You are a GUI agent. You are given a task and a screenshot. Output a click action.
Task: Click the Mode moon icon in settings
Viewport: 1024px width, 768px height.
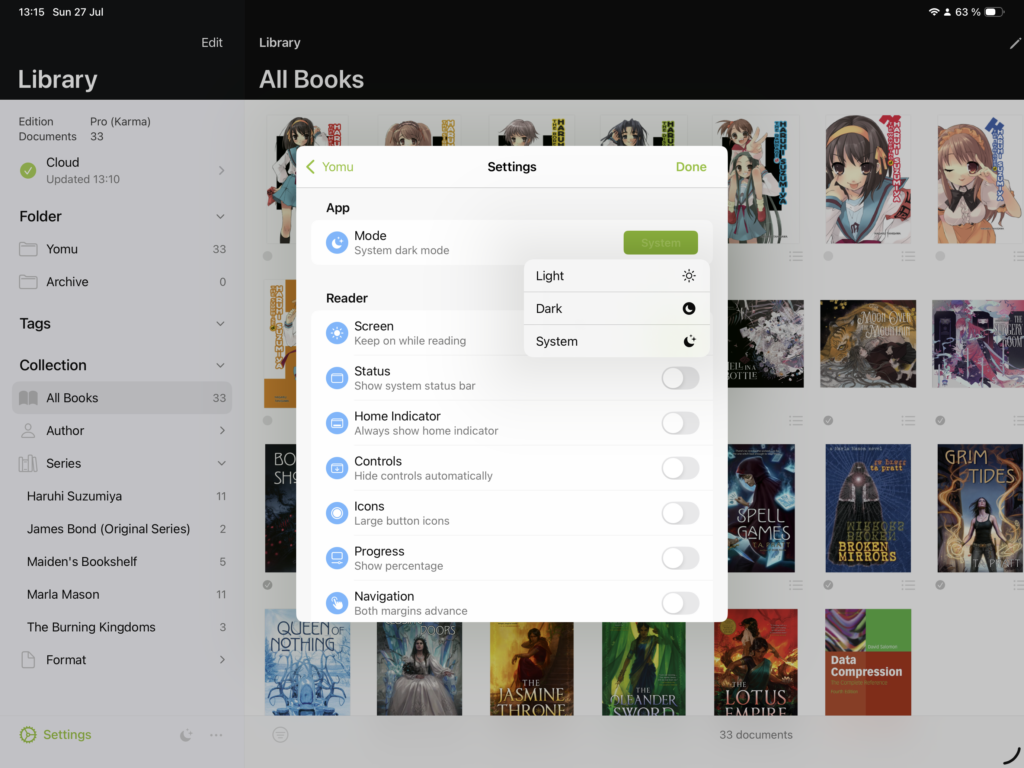337,243
